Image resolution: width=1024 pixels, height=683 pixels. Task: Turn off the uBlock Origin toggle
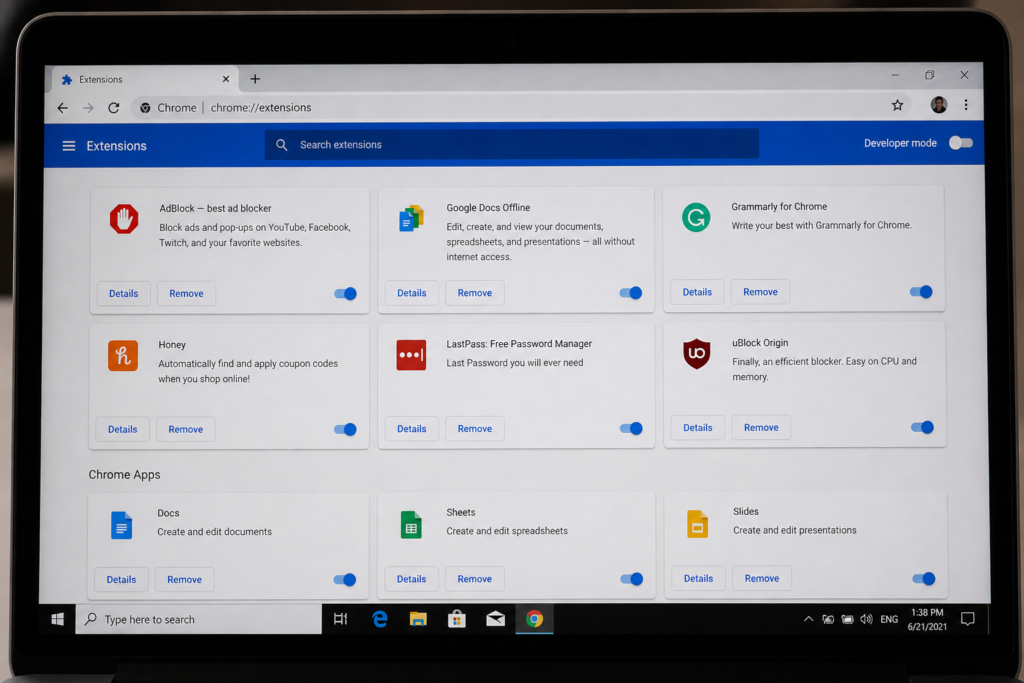(x=923, y=428)
